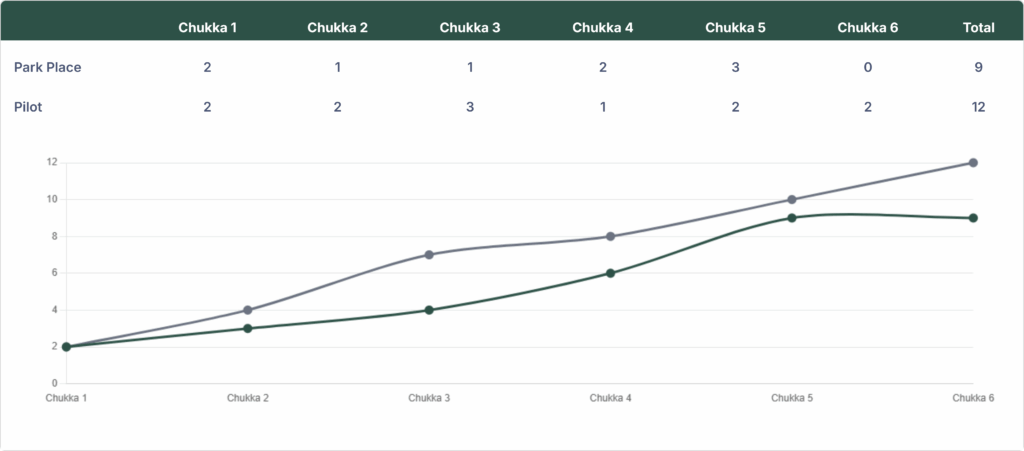Image resolution: width=1024 pixels, height=451 pixels.
Task: Select gray Pilot data point at Chukka 2
Action: pyautogui.click(x=247, y=310)
